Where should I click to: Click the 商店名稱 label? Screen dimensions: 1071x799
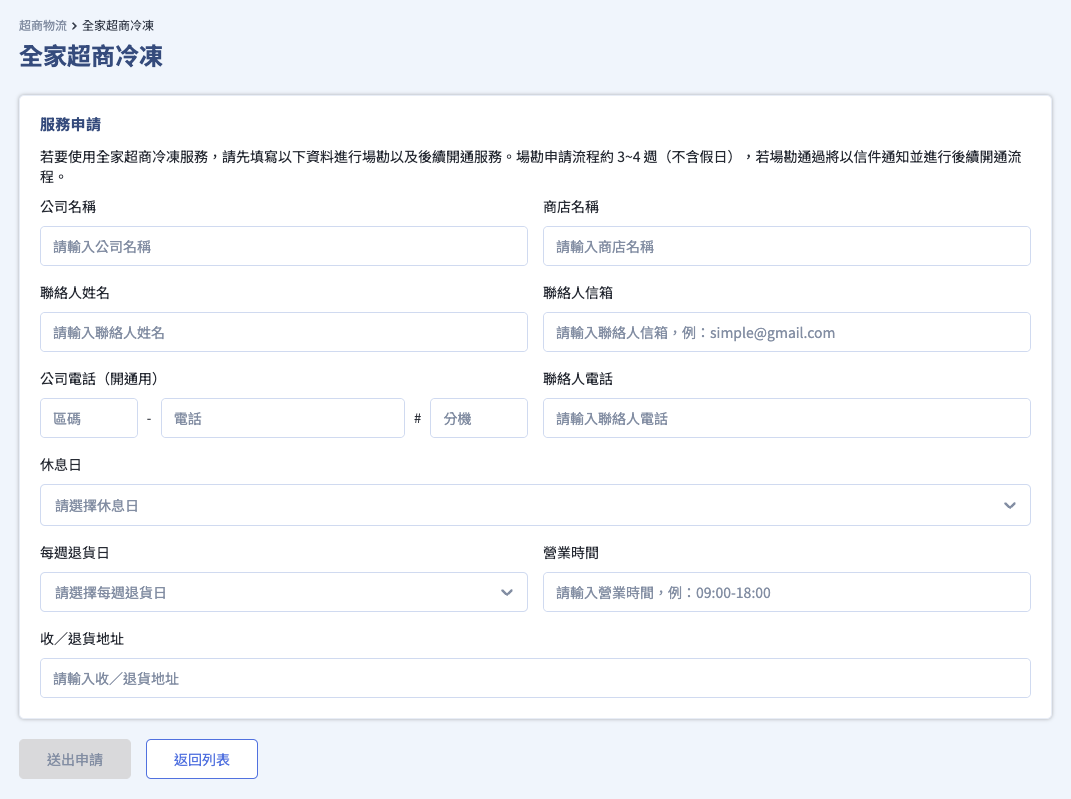click(x=571, y=207)
